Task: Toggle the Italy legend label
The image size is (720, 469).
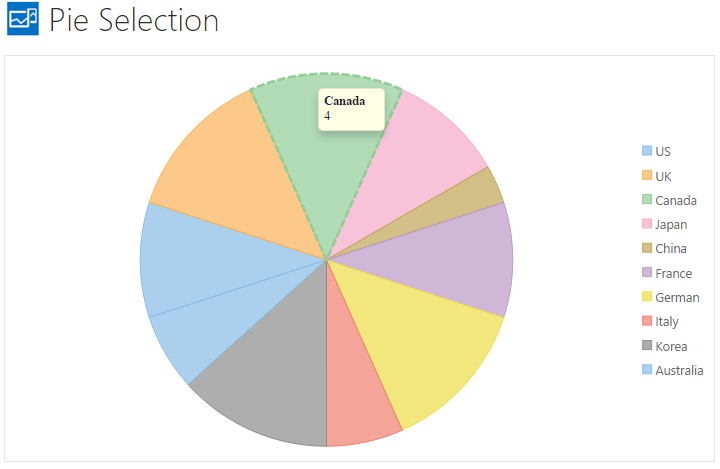Action: (667, 321)
